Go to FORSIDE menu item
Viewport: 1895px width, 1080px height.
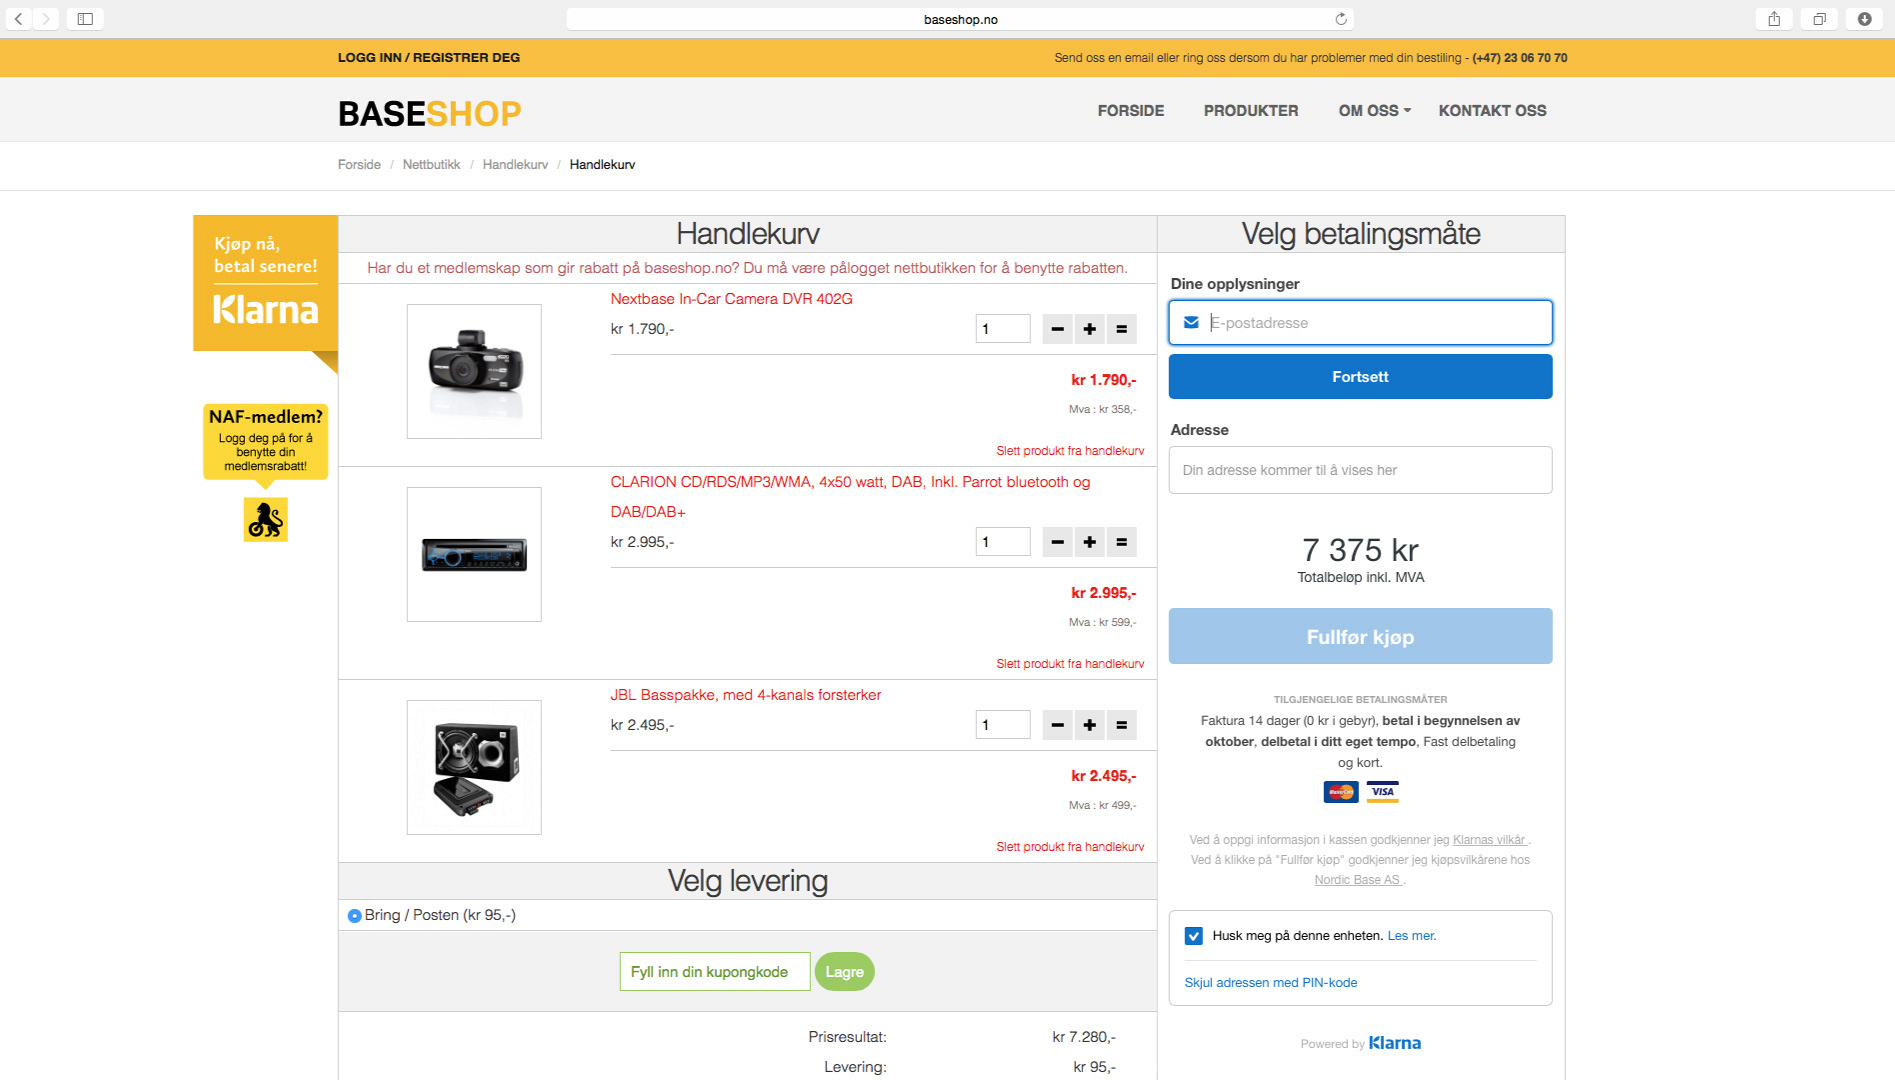point(1131,111)
